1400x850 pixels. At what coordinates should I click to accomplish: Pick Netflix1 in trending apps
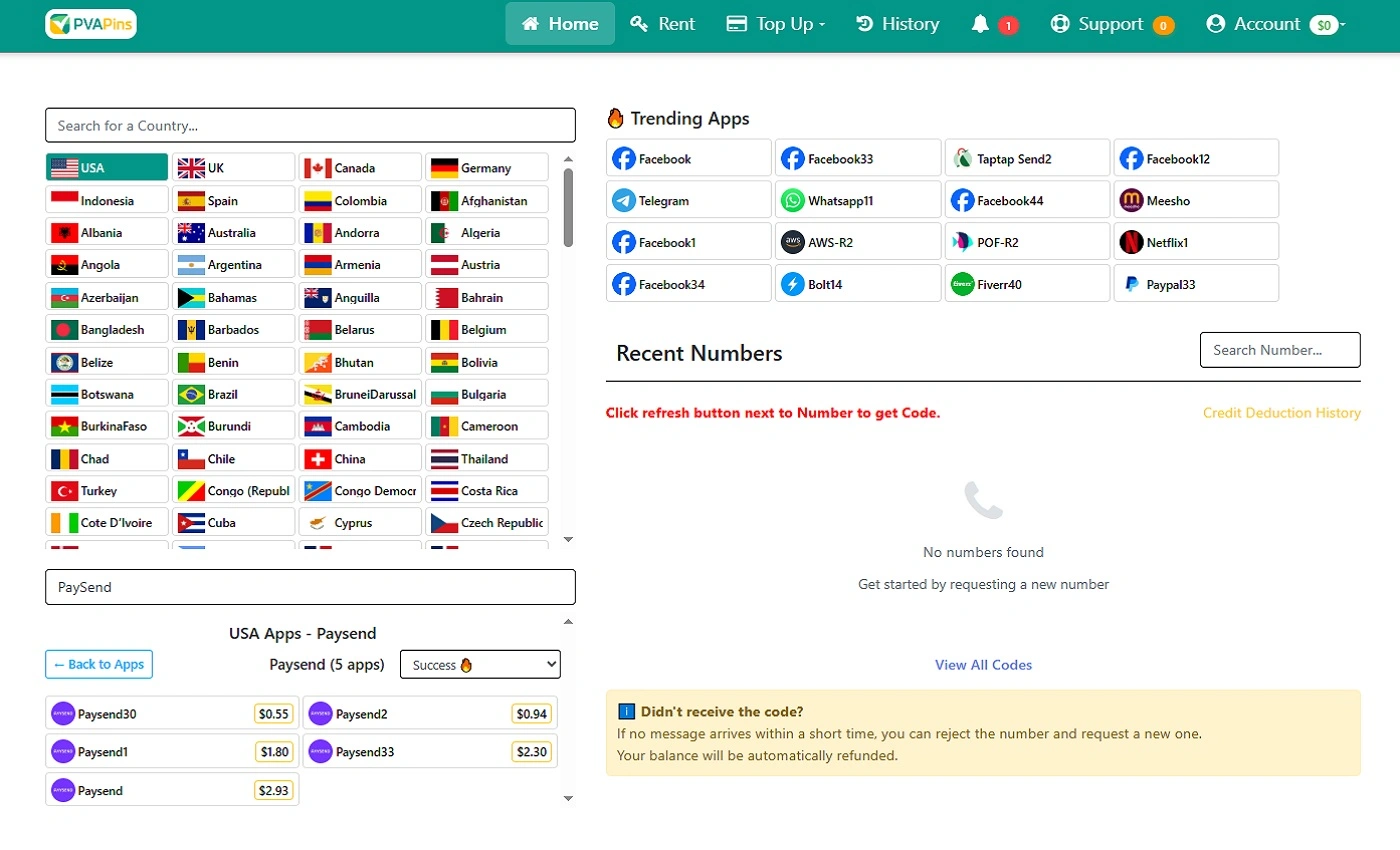1196,242
